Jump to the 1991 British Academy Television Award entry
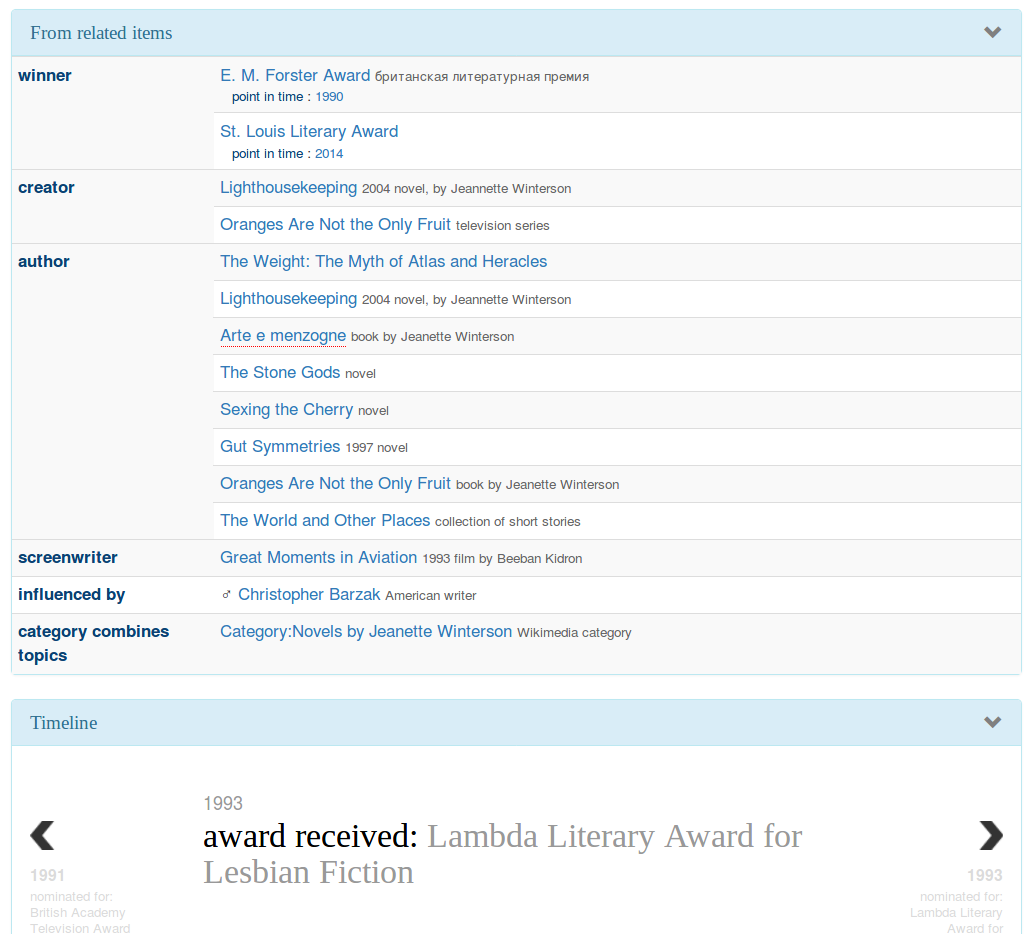Viewport: 1034px width, 934px height. pyautogui.click(x=80, y=900)
